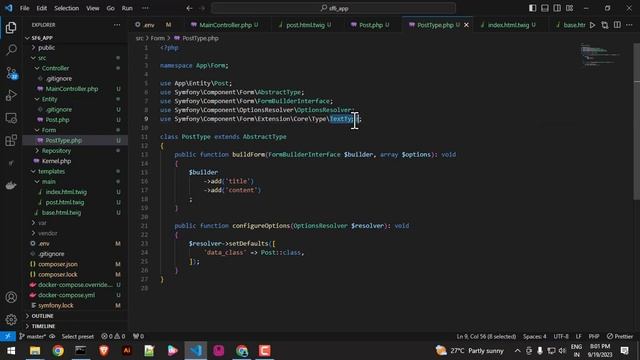
Task: Click the master branch in status bar
Action: (x=33, y=336)
